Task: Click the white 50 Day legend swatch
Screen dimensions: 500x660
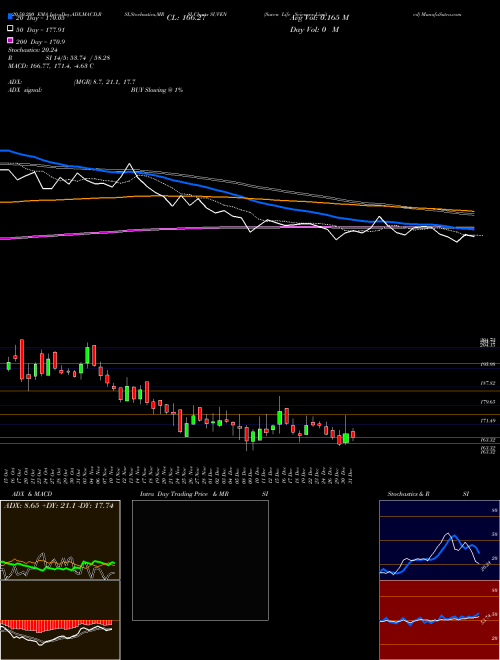Action: tap(11, 29)
